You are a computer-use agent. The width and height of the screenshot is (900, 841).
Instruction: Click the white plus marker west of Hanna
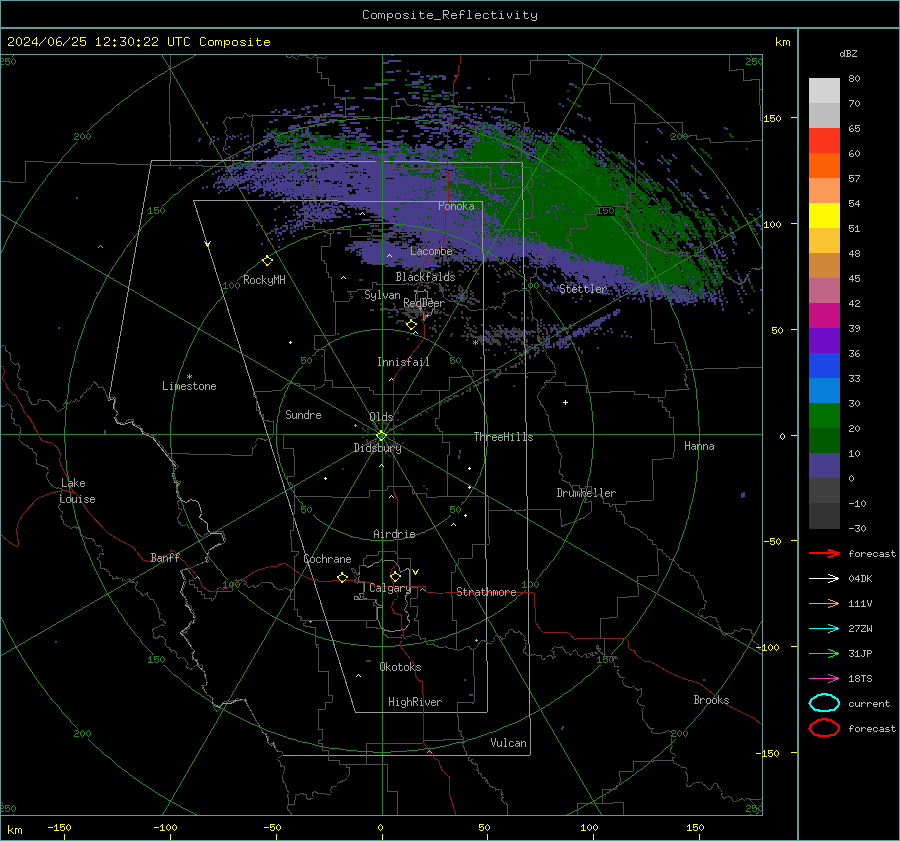coord(565,402)
